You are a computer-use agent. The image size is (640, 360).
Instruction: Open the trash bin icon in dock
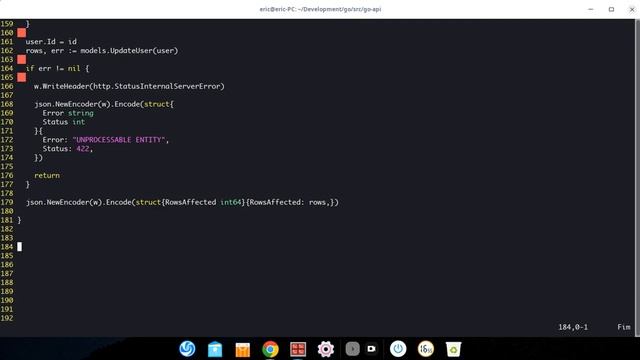click(453, 349)
